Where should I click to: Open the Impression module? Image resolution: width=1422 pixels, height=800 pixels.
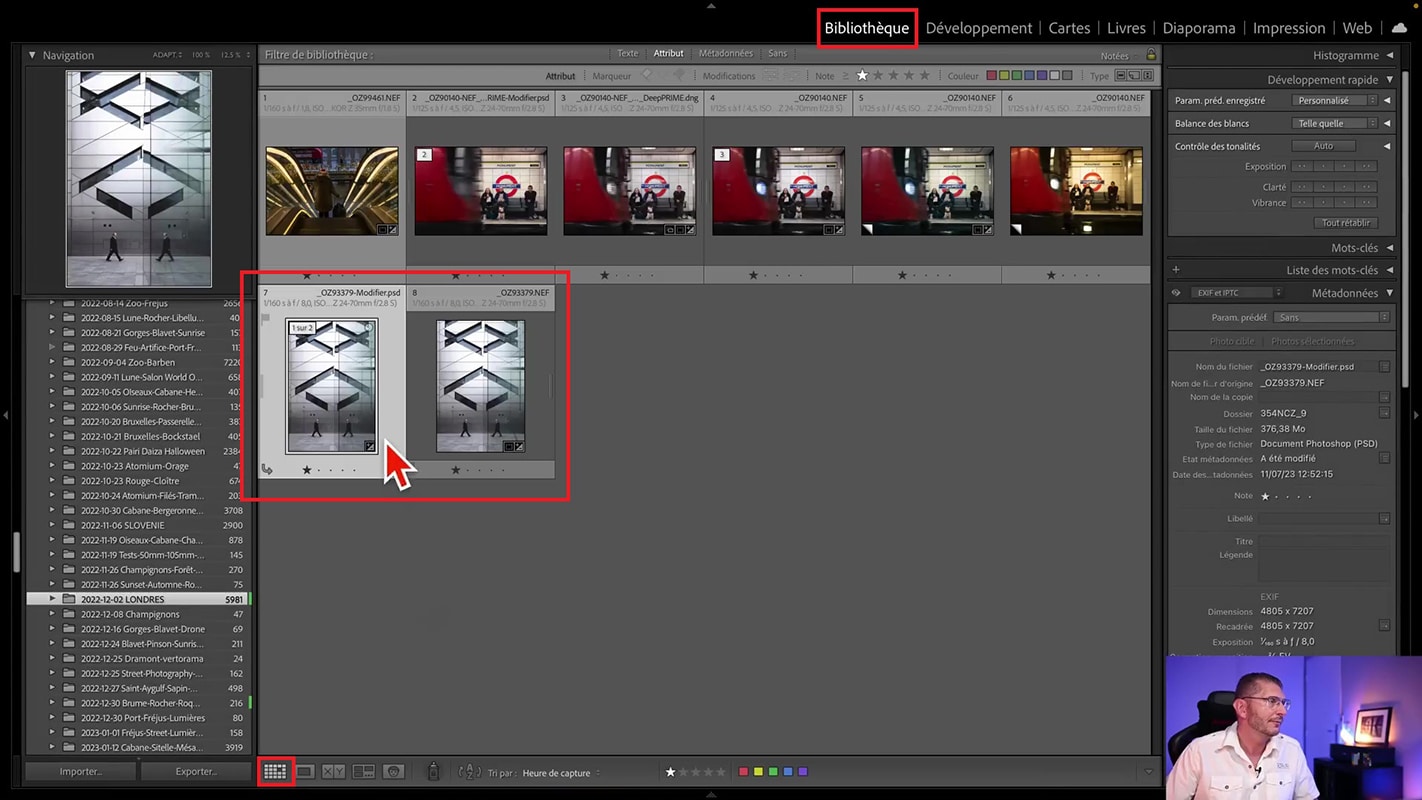(x=1289, y=28)
